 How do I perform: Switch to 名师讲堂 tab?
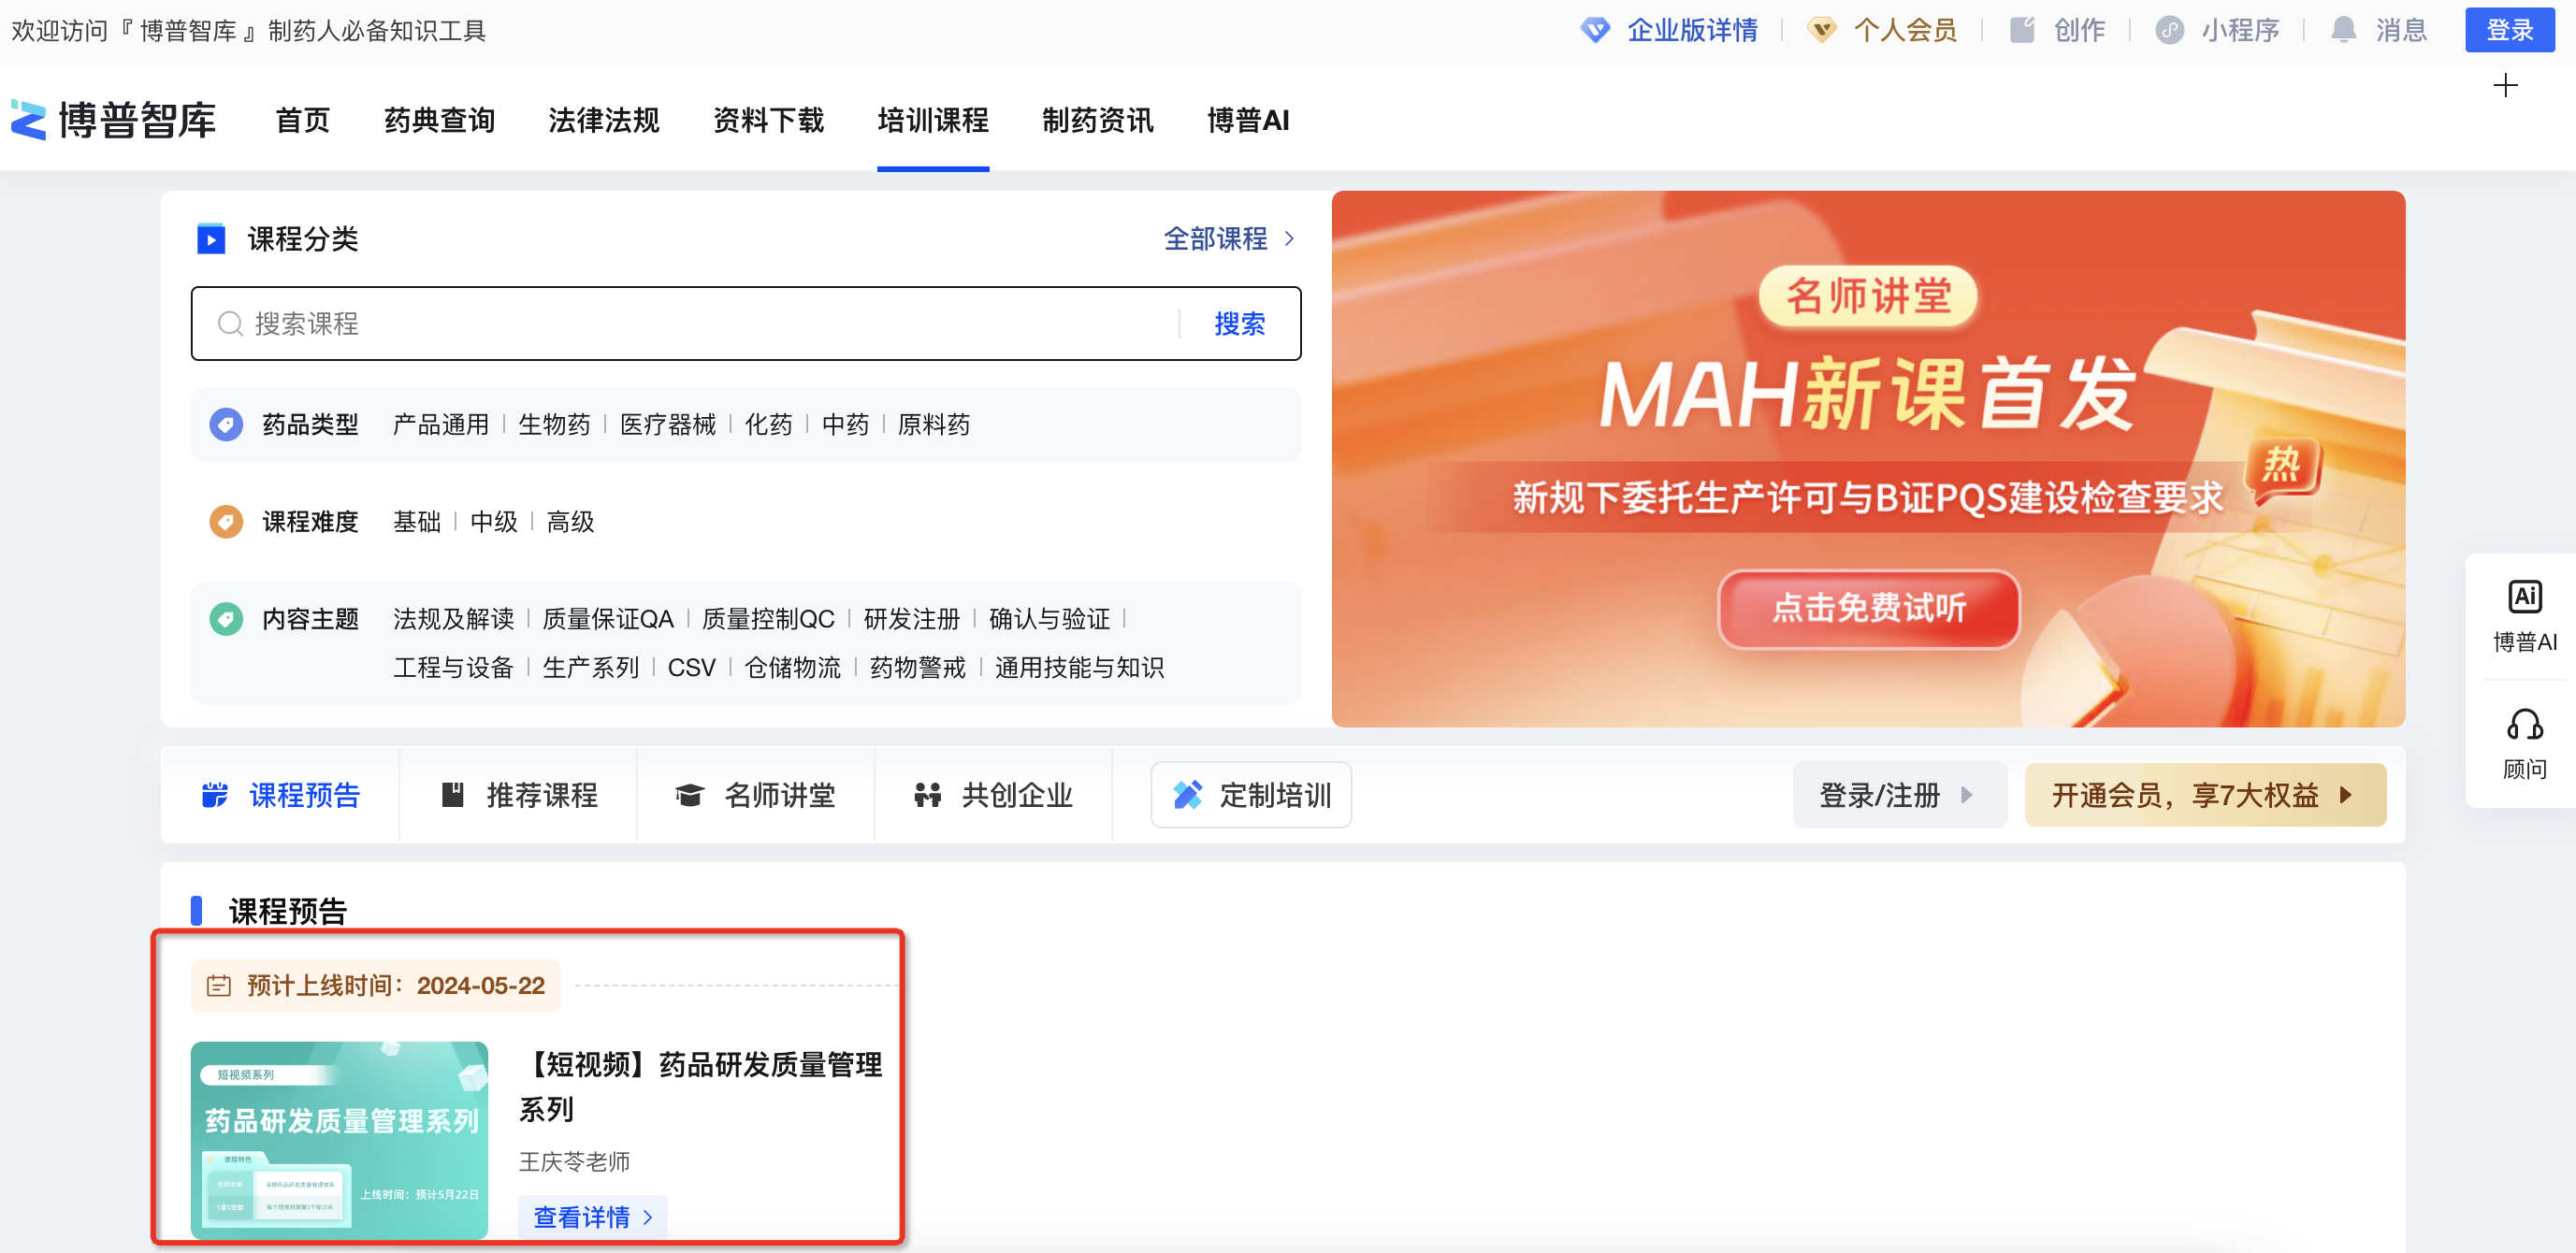pyautogui.click(x=756, y=795)
